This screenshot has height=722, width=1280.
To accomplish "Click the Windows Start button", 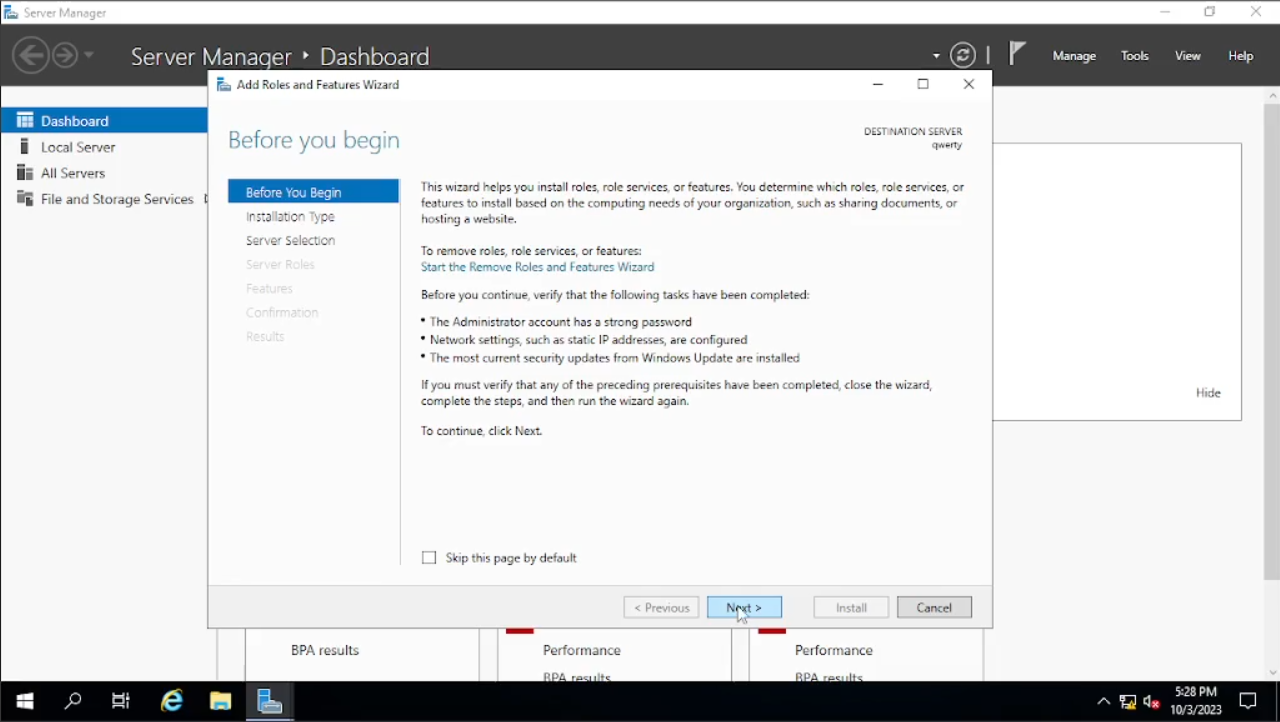I will tap(25, 701).
